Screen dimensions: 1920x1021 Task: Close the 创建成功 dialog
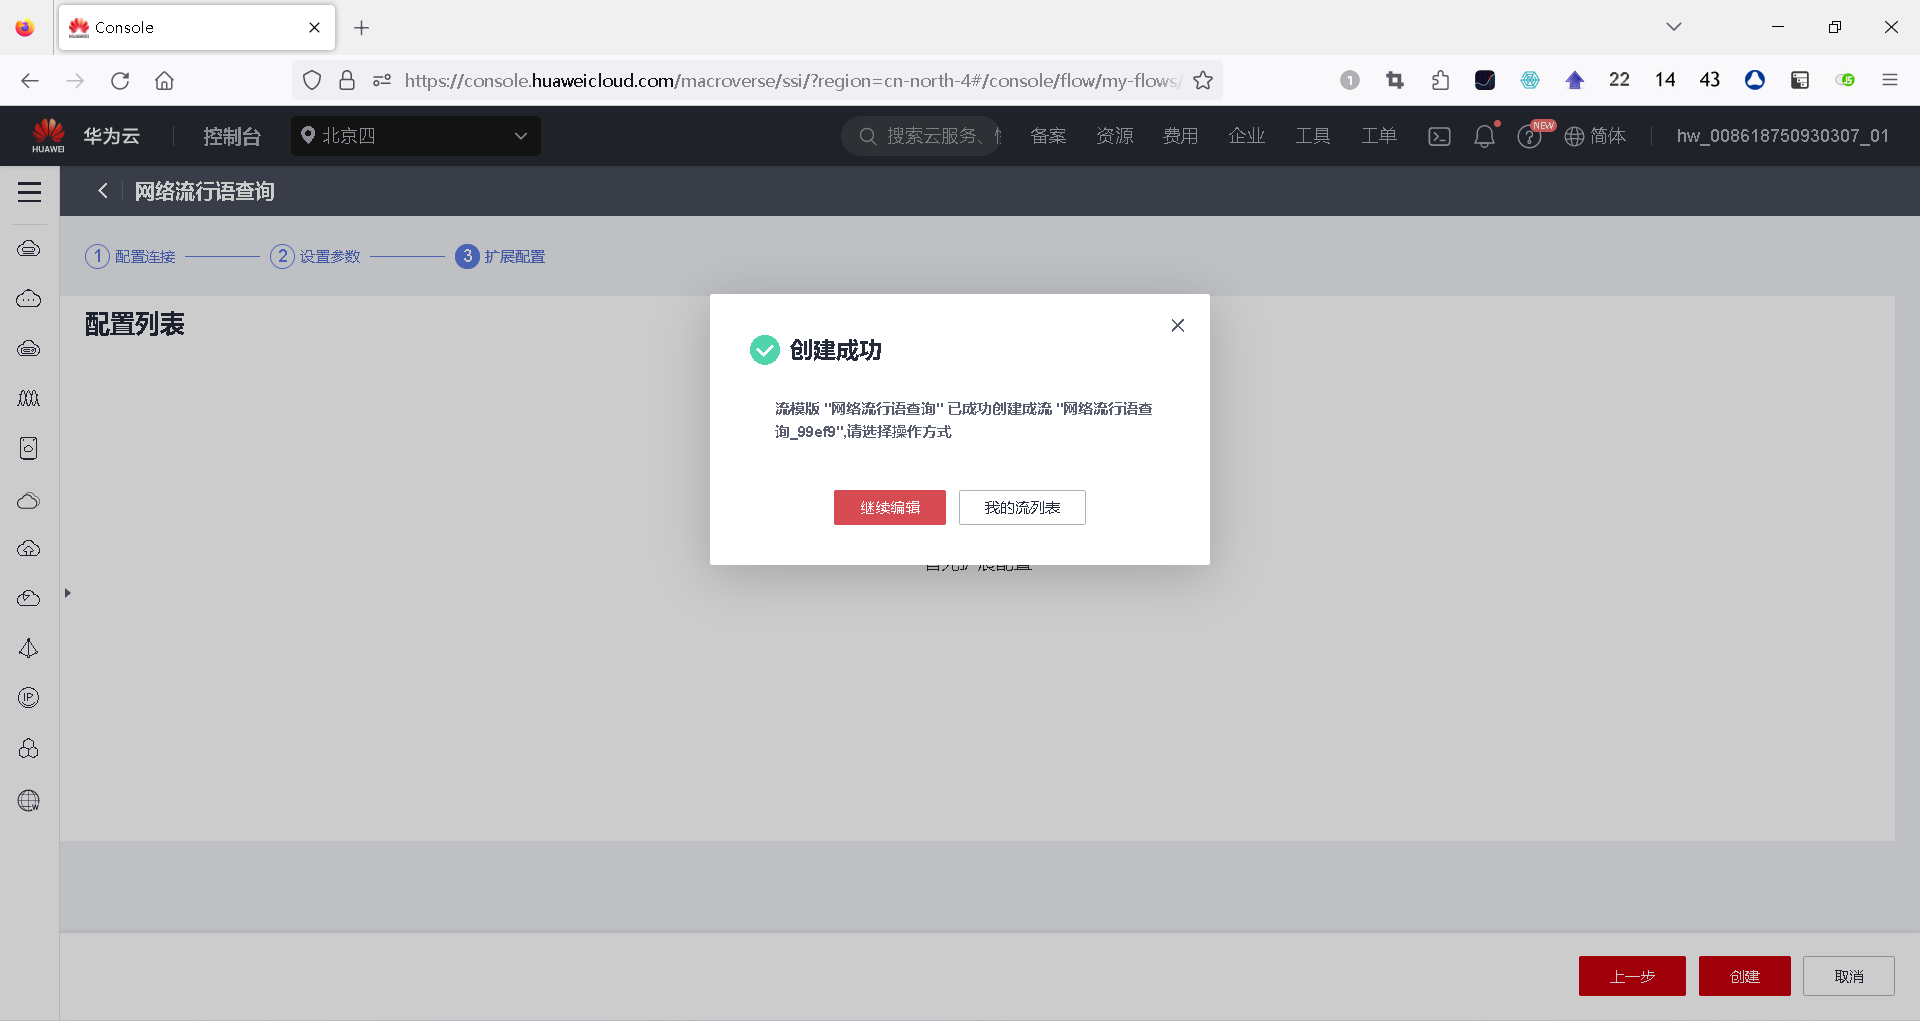pyautogui.click(x=1178, y=325)
